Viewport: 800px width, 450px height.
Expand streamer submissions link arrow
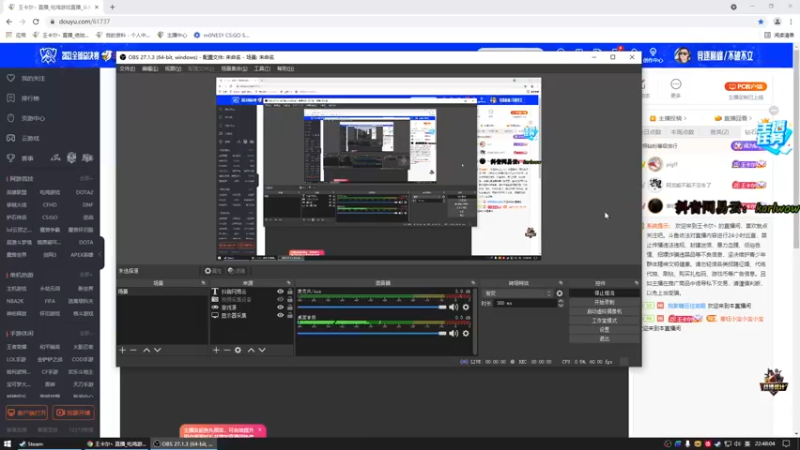tap(685, 118)
